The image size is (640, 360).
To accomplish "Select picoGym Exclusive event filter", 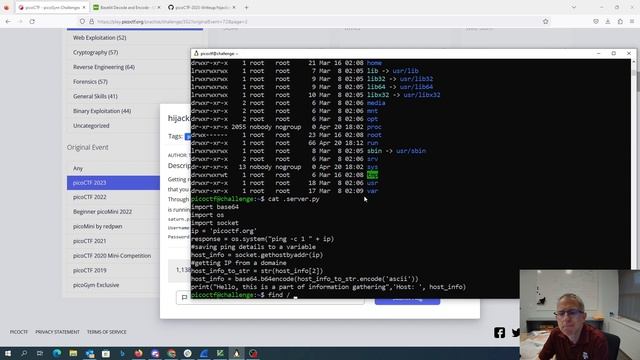I will tap(96, 285).
